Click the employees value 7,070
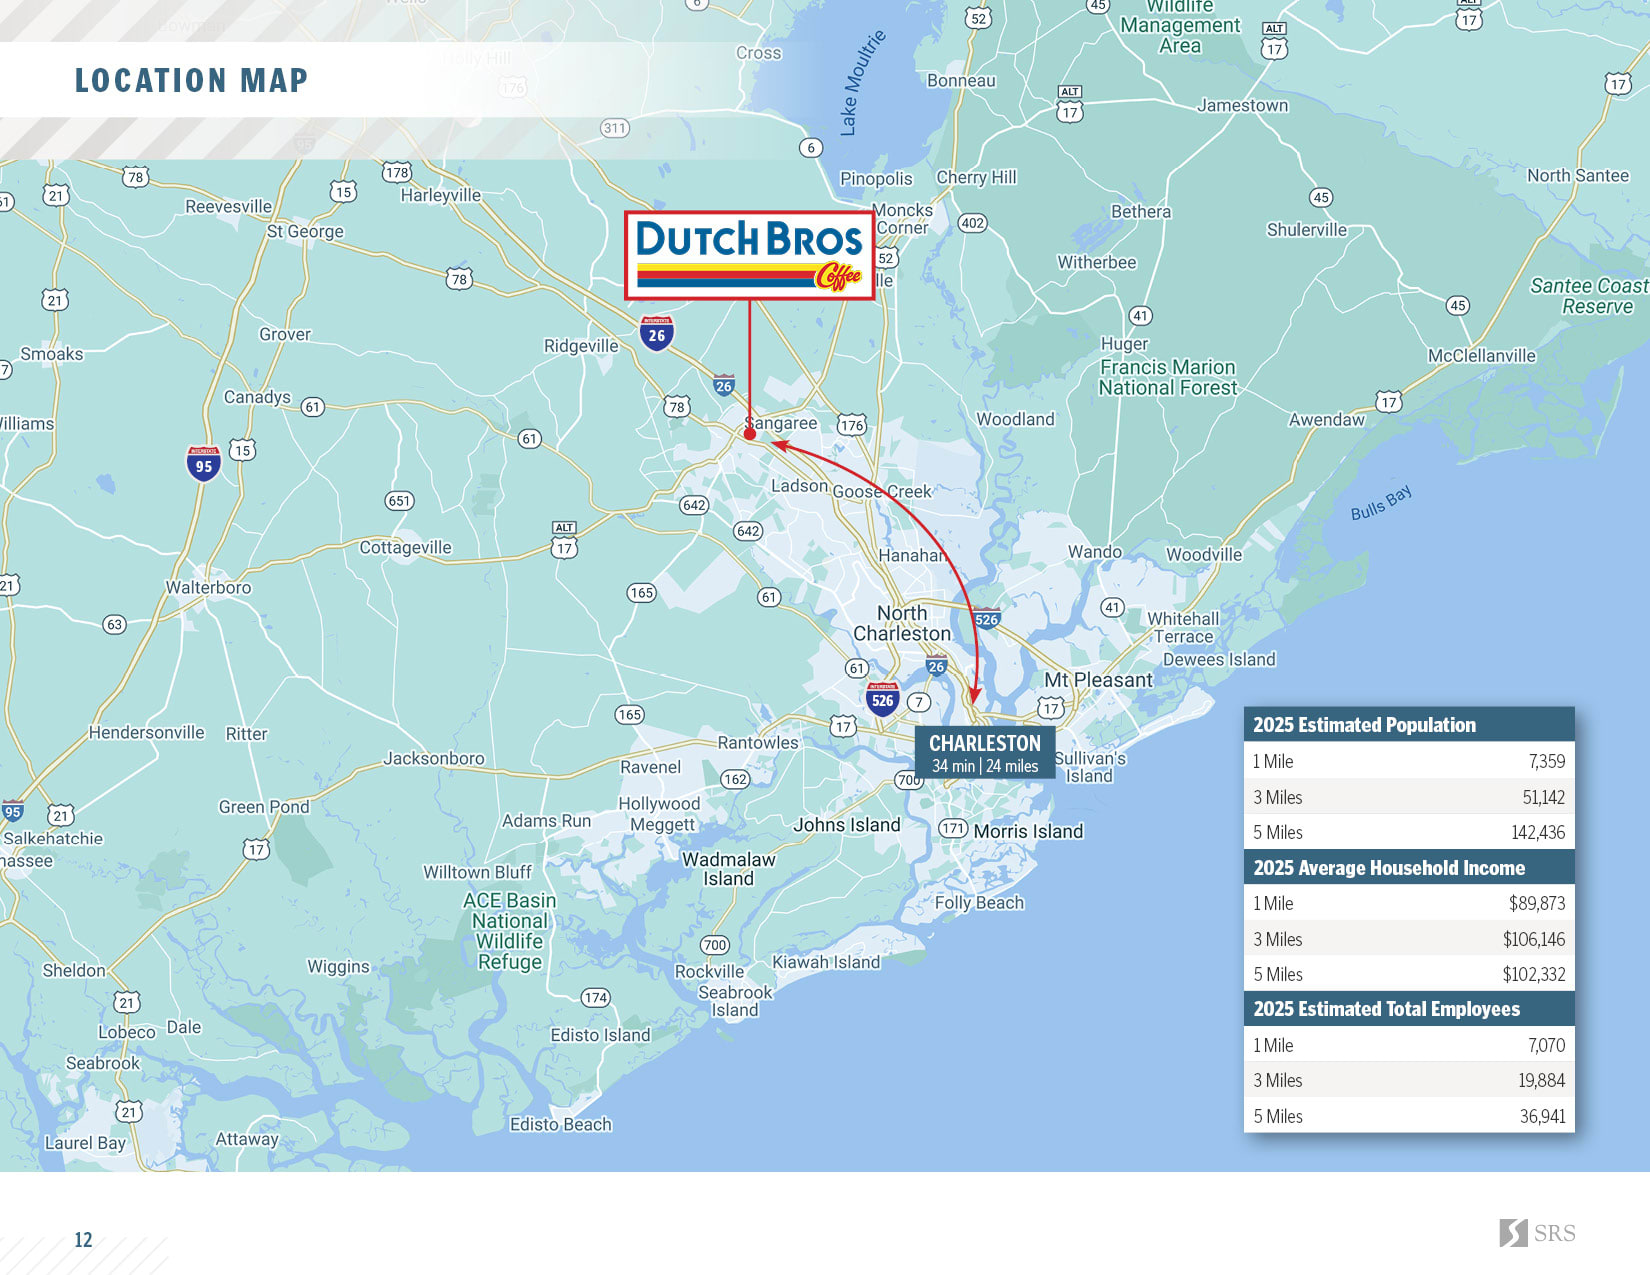The height and width of the screenshot is (1275, 1650). point(1546,1045)
